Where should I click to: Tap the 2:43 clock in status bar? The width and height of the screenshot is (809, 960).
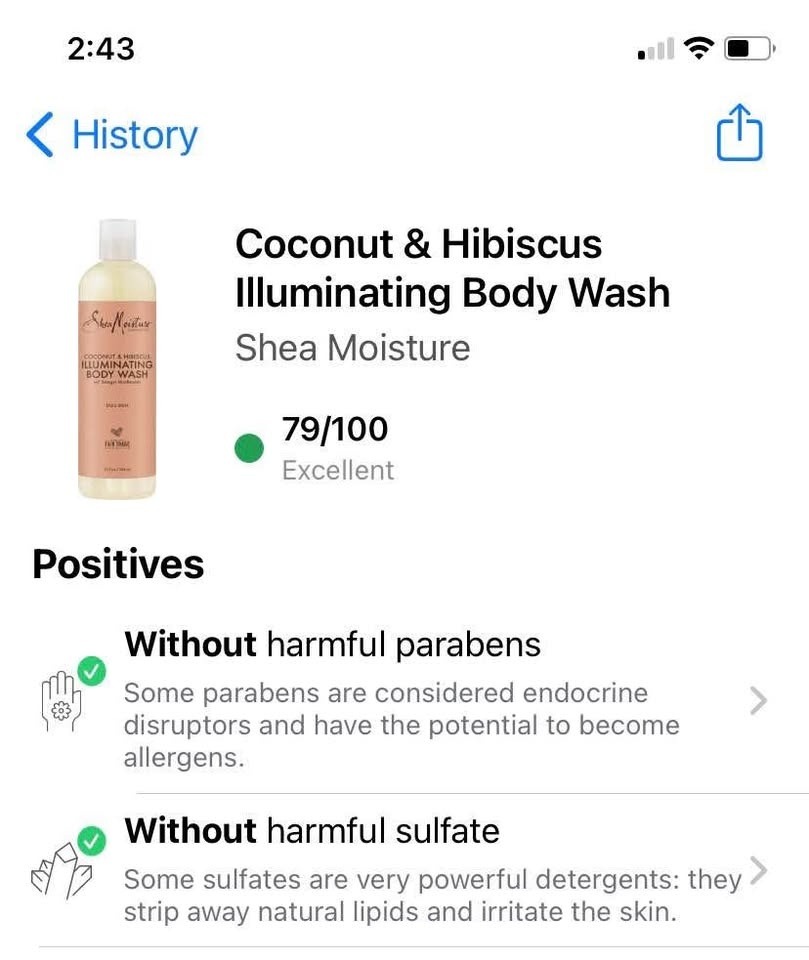[101, 47]
